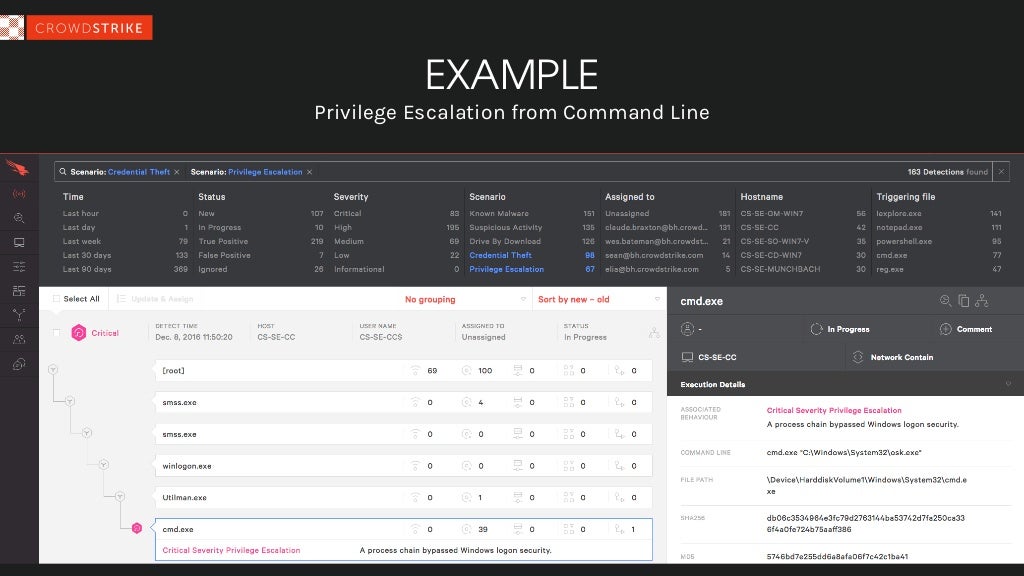Select the winlogon.exe process row
Viewport: 1024px width, 576px height.
pos(404,466)
